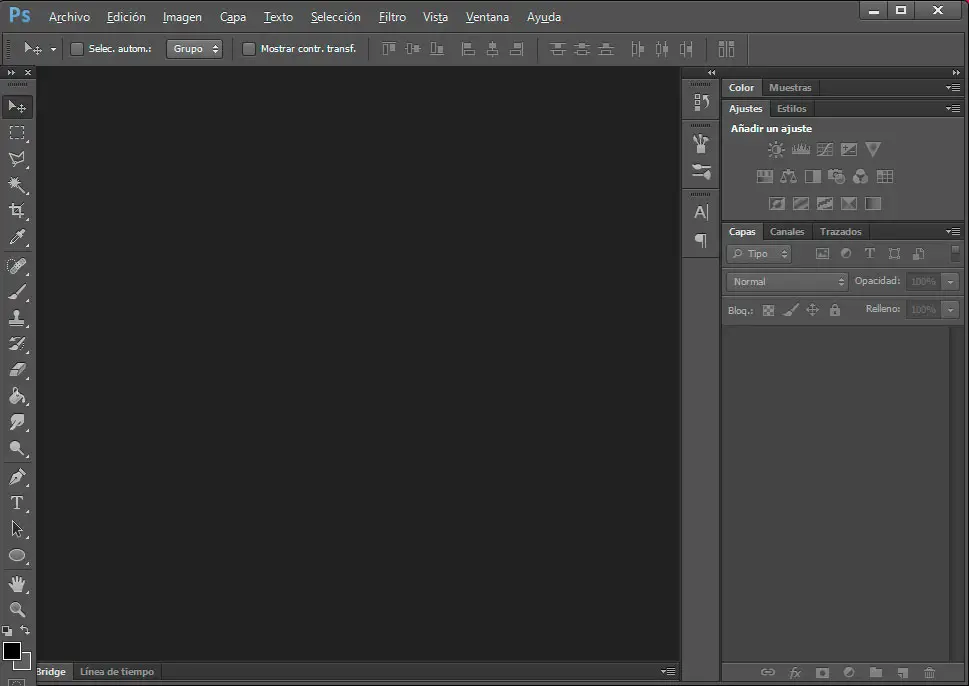This screenshot has width=969, height=686.
Task: Enable Mostrar contr. transf. checkbox
Action: (x=248, y=49)
